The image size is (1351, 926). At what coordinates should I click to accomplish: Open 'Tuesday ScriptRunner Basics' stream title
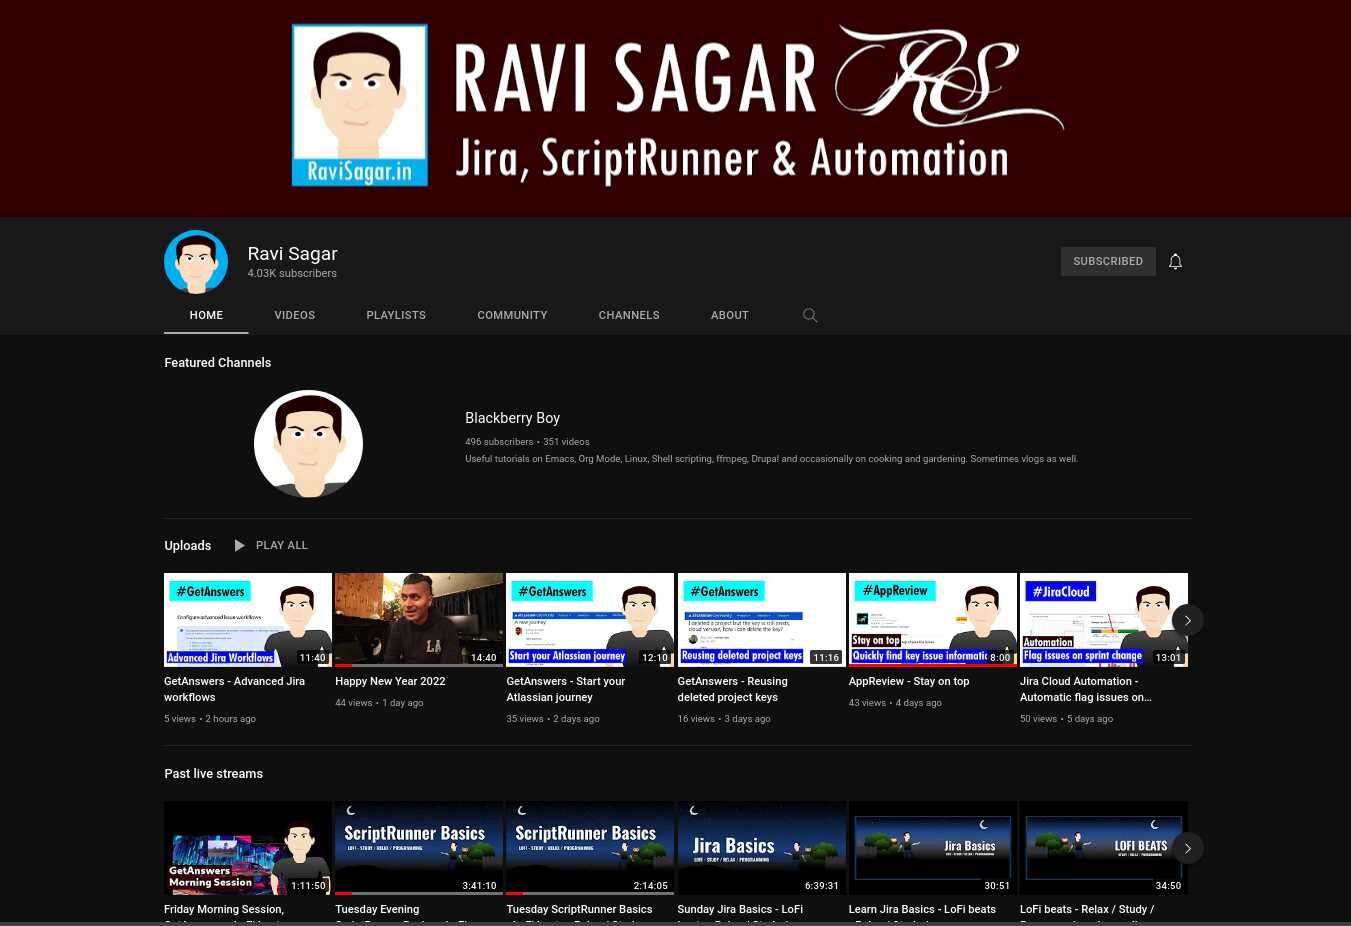579,910
